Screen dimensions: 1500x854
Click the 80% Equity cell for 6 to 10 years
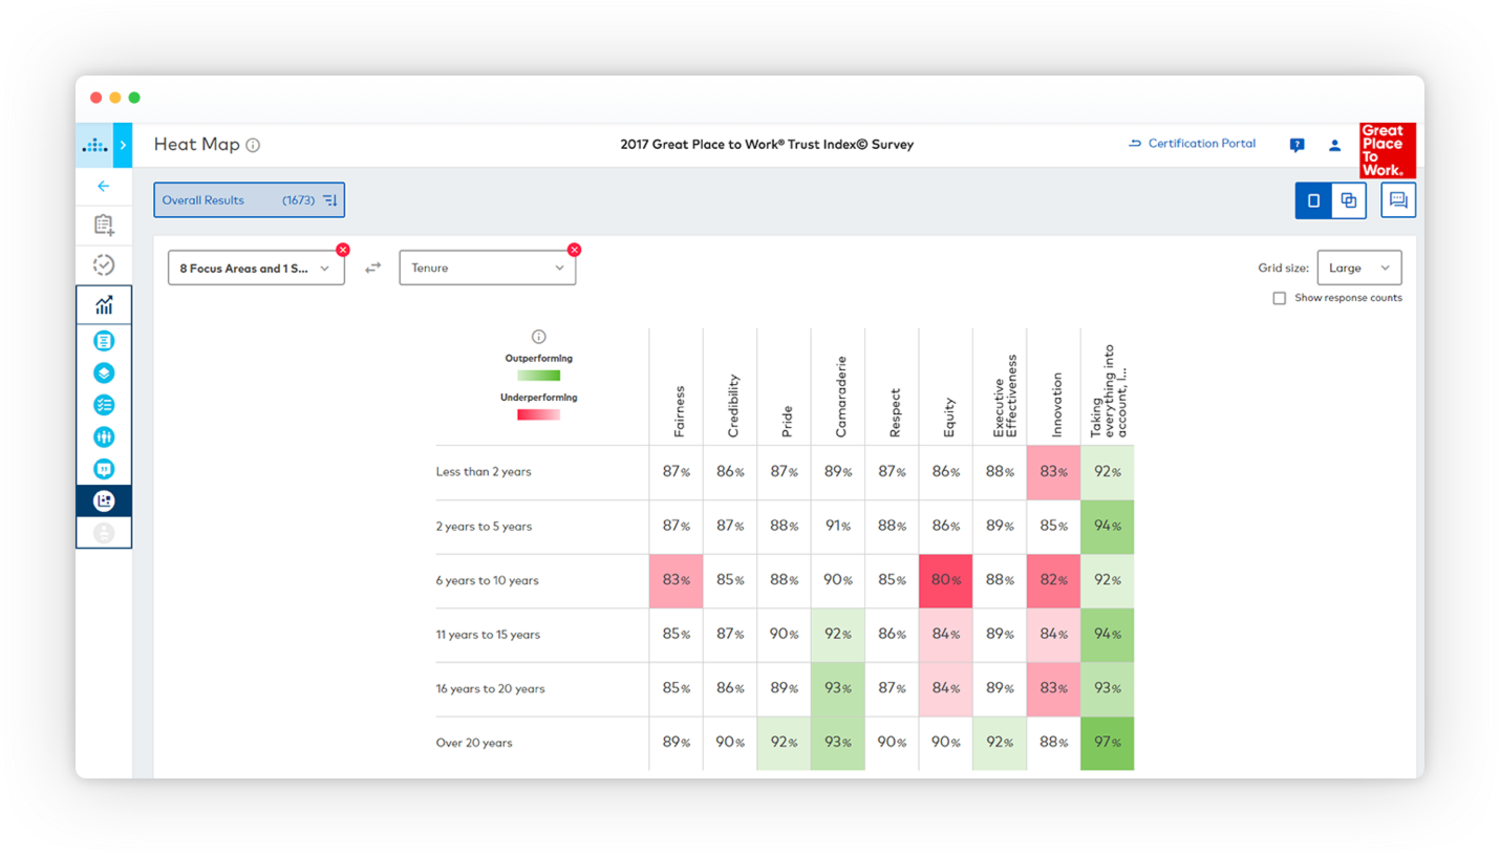click(x=946, y=581)
